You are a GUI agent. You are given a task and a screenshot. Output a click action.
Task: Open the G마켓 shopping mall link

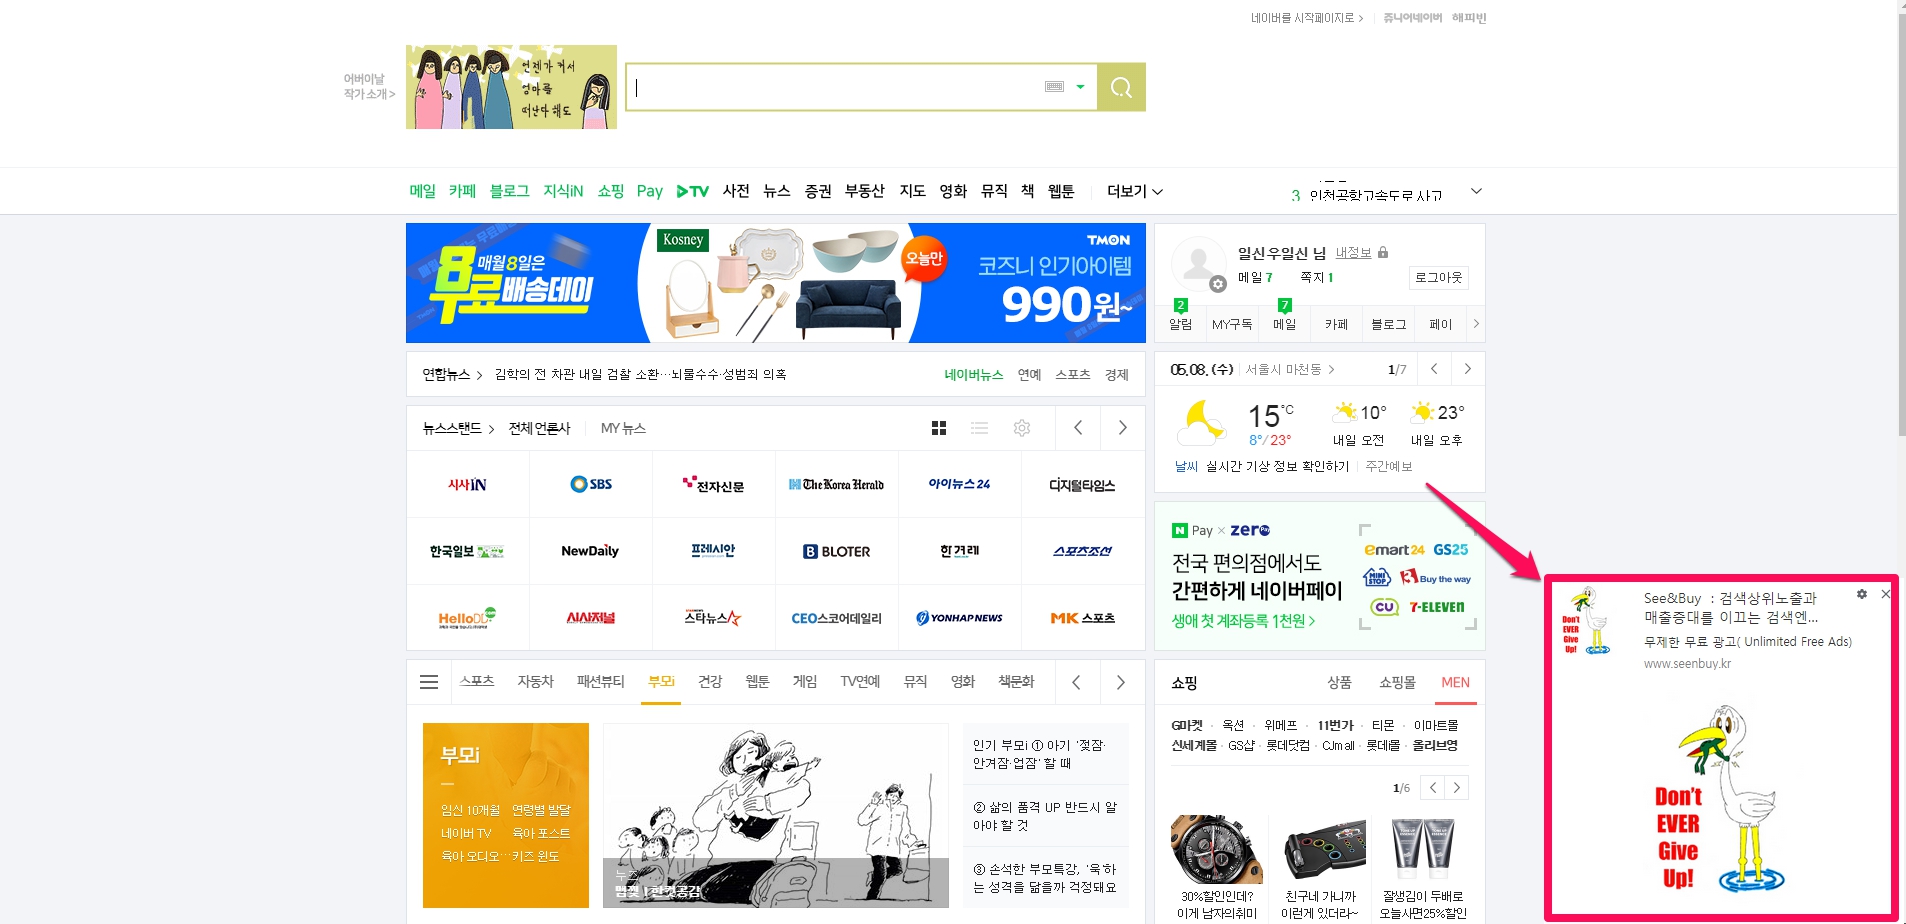1187,726
